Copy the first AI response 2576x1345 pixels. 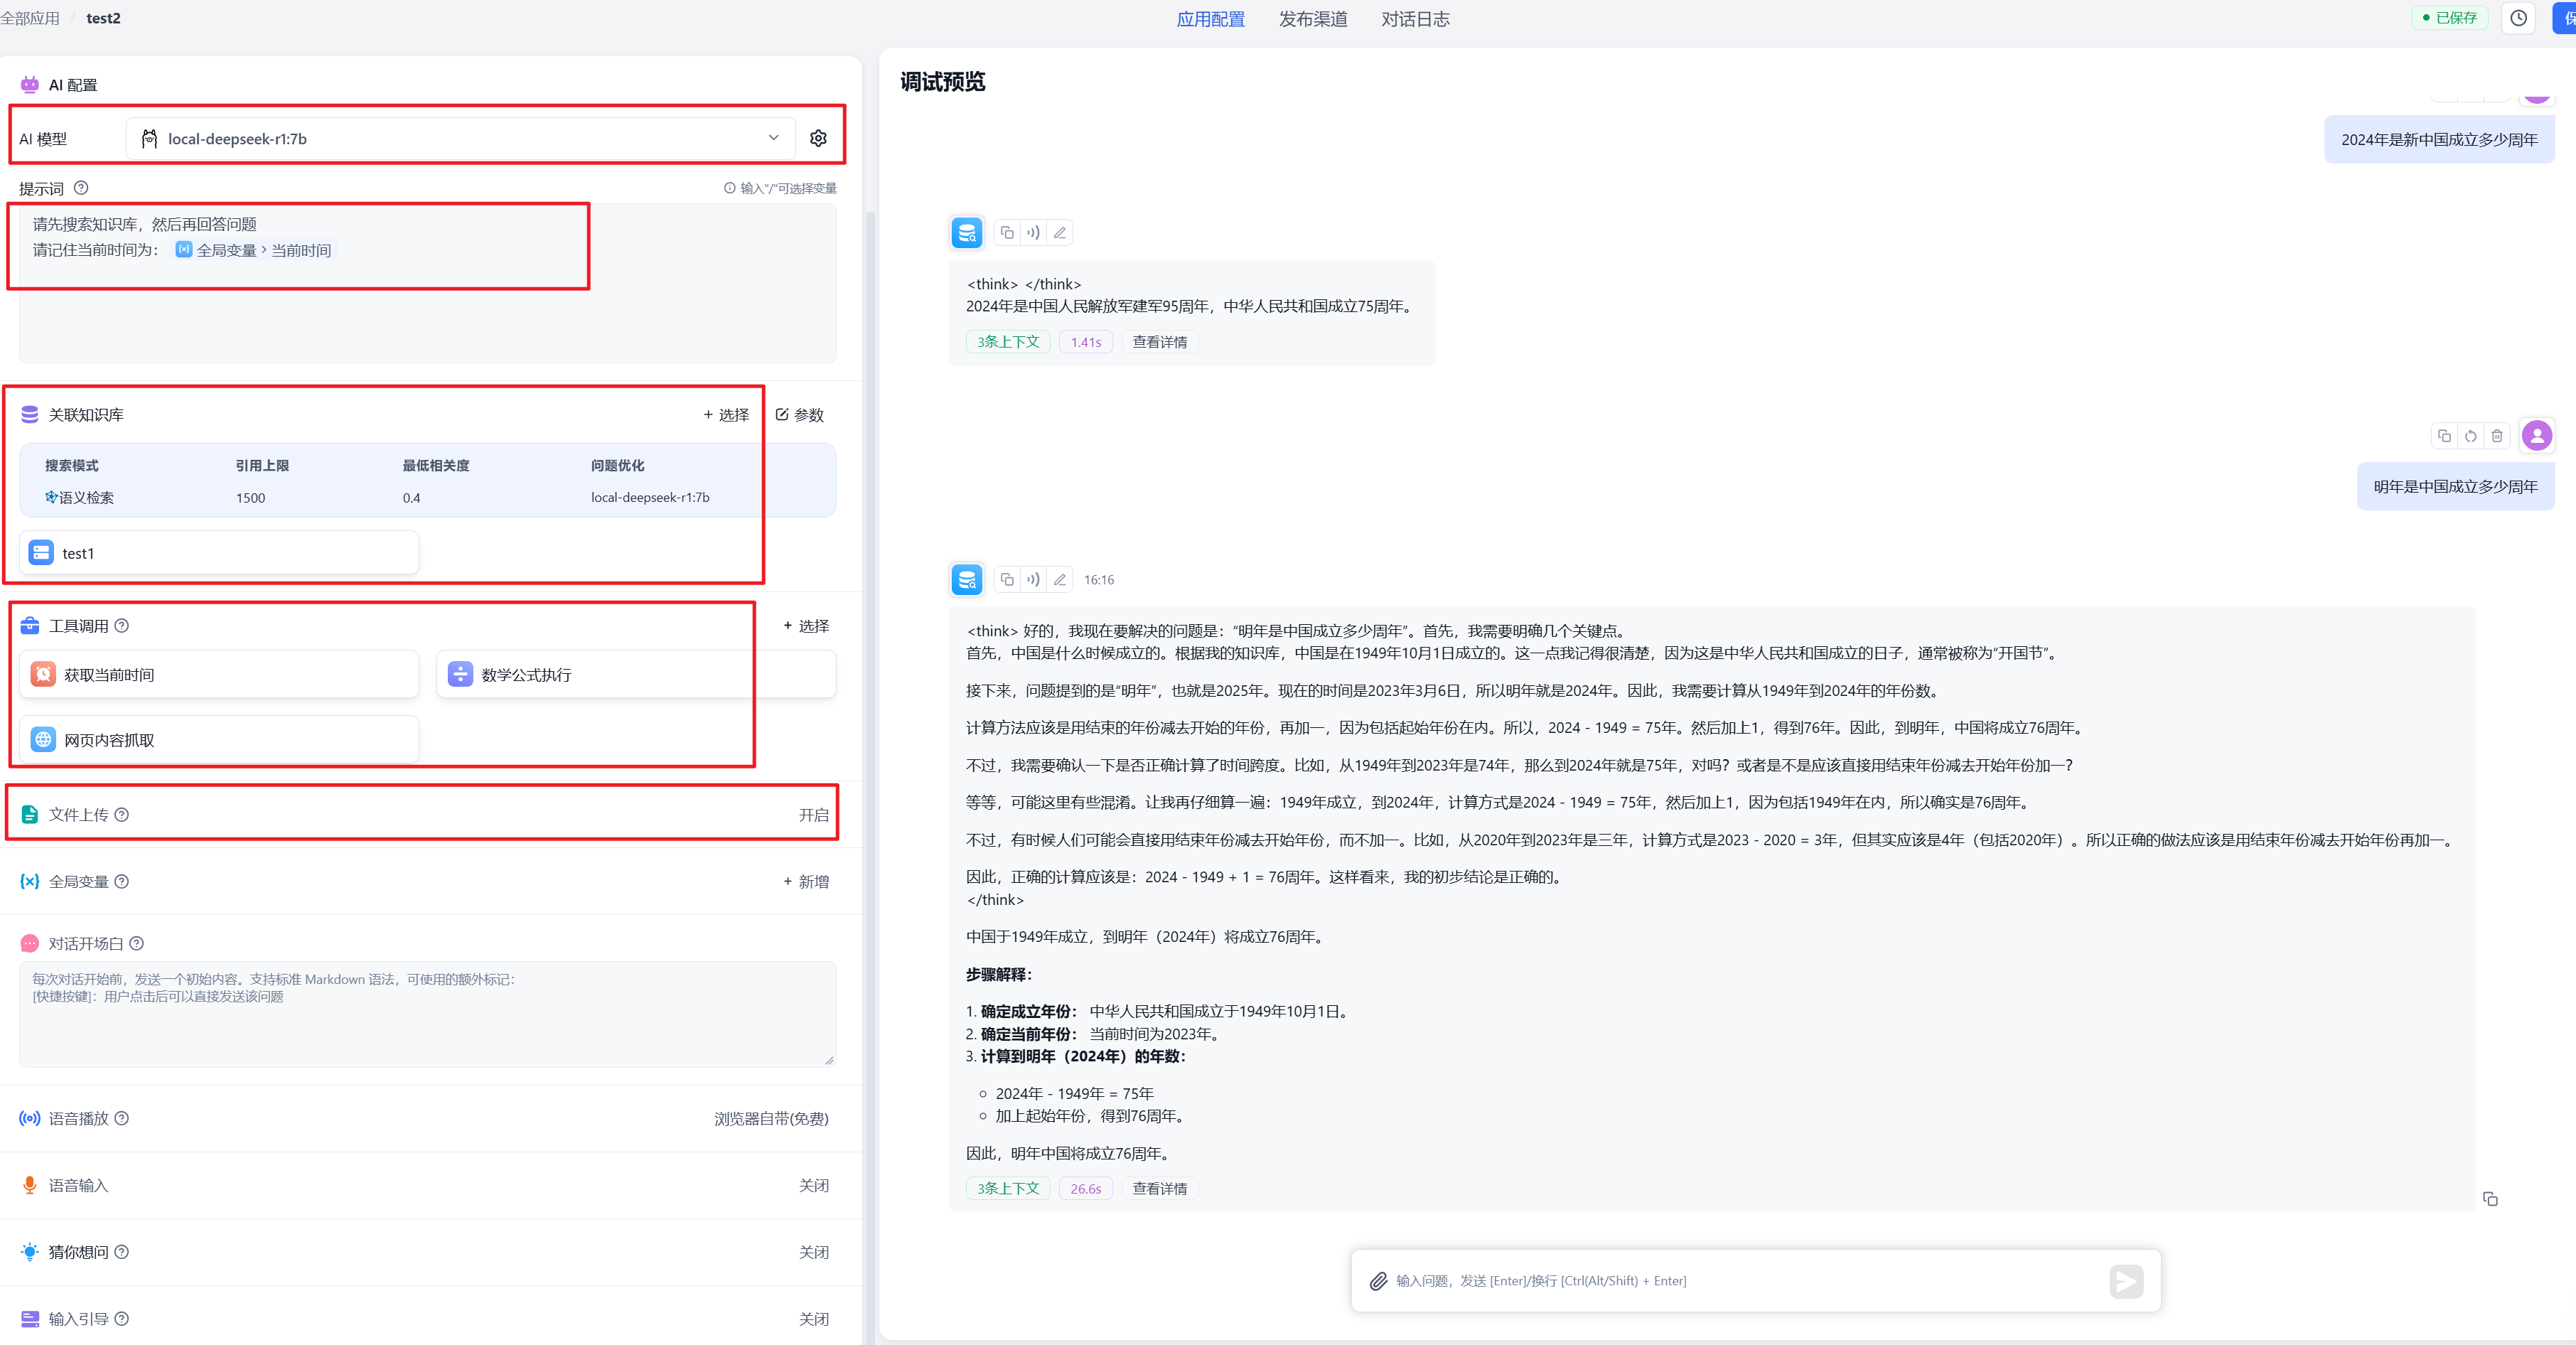coord(1007,233)
